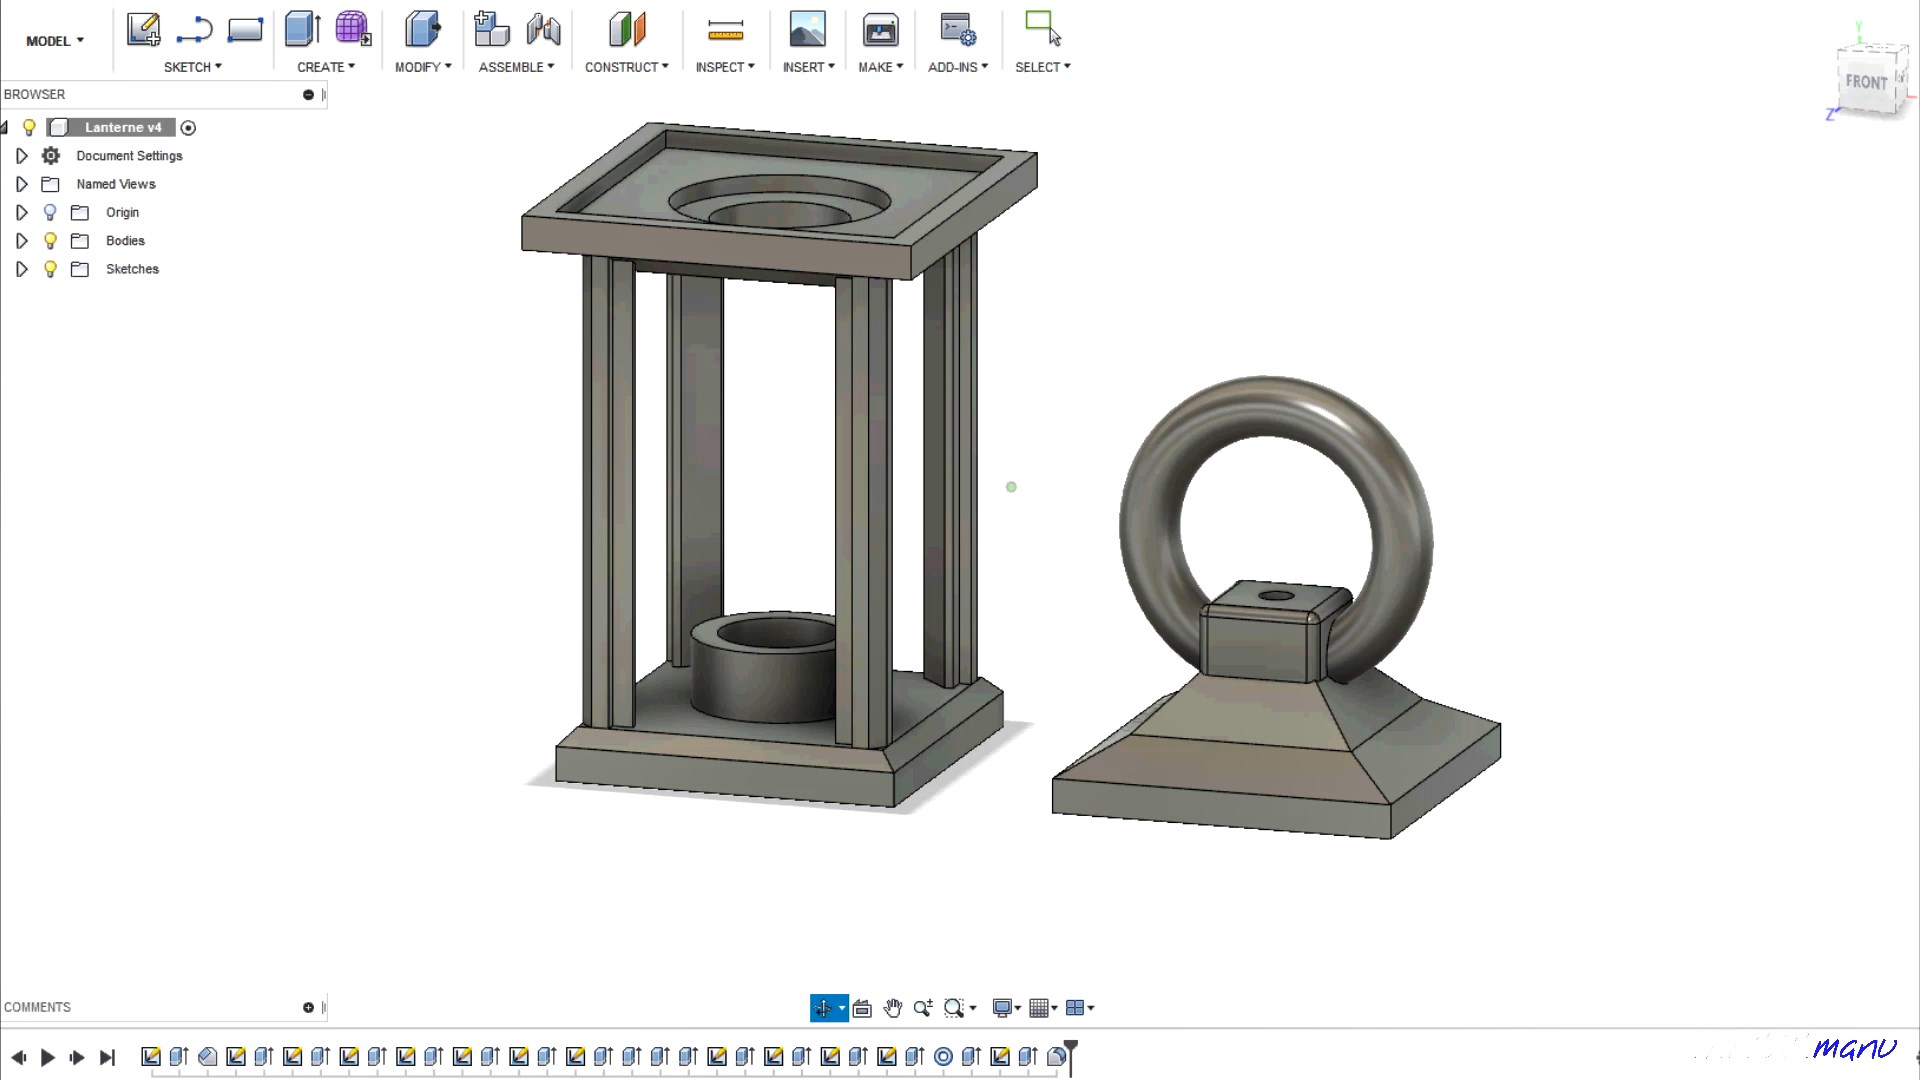Activate the Orbit navigation tool

(823, 1008)
